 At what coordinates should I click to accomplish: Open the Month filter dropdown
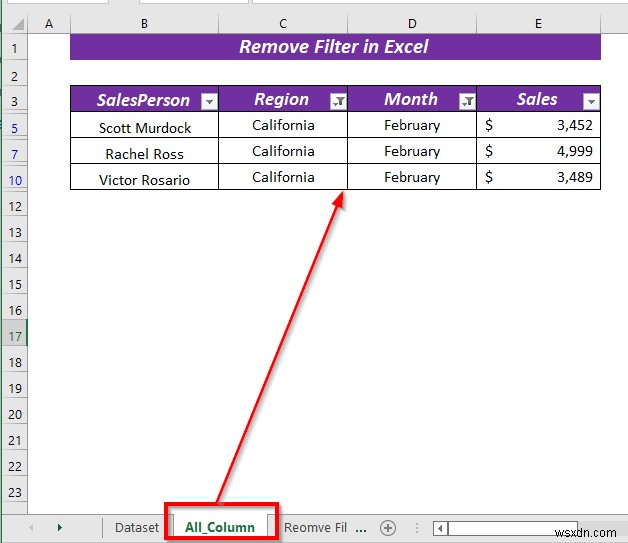pos(467,102)
